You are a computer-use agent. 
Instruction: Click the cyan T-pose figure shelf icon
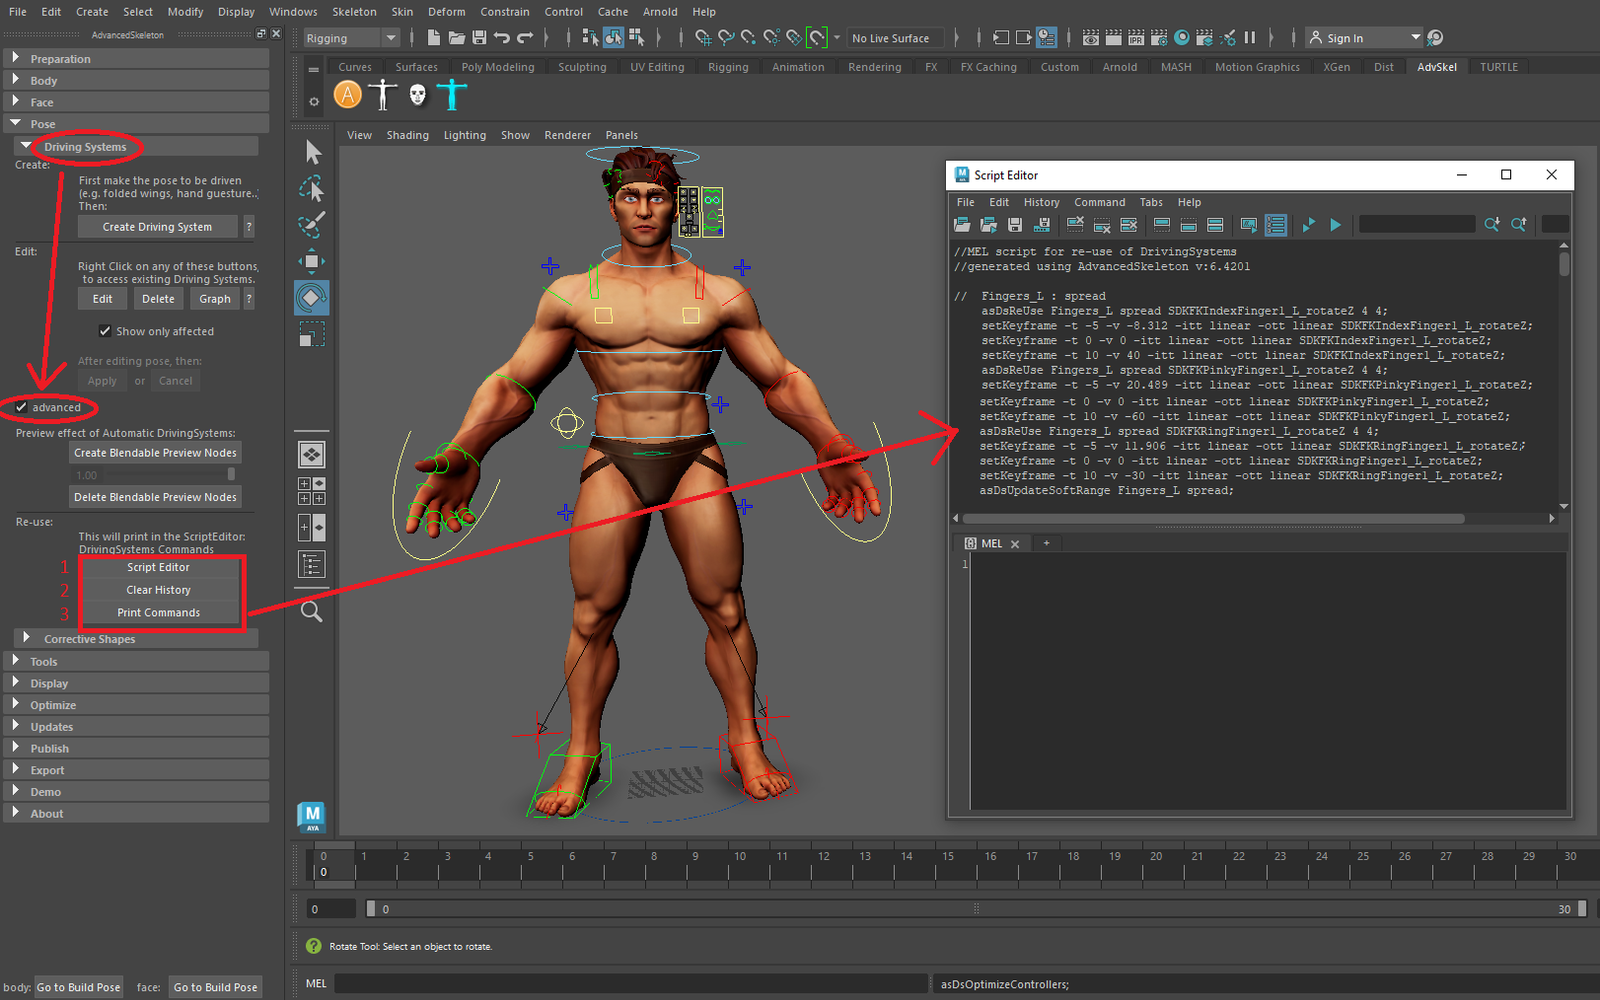[x=452, y=95]
